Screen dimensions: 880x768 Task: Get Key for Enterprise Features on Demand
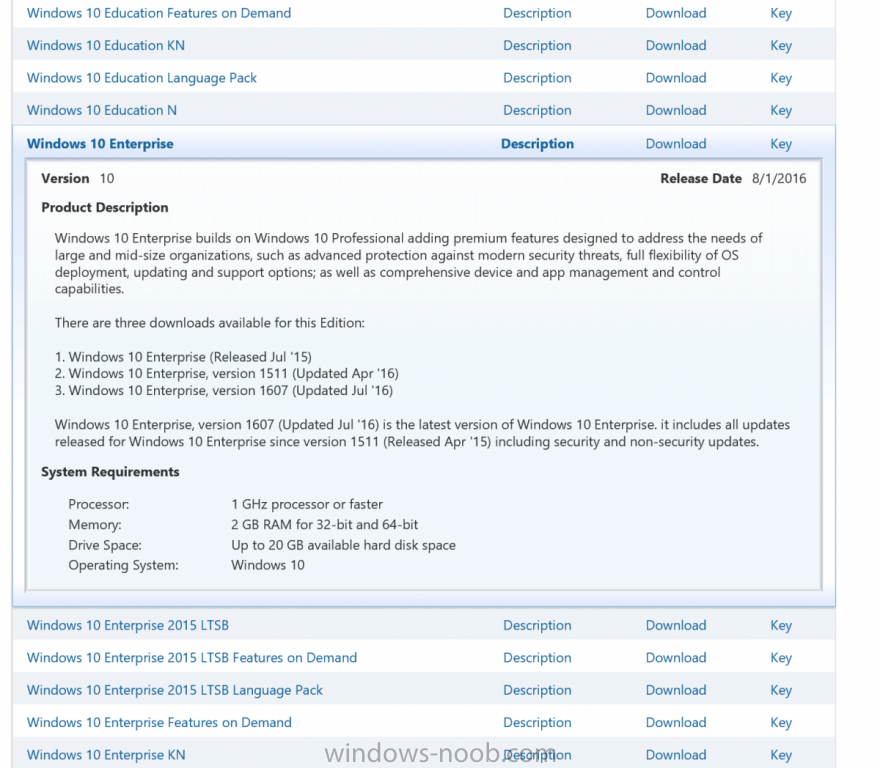(781, 723)
